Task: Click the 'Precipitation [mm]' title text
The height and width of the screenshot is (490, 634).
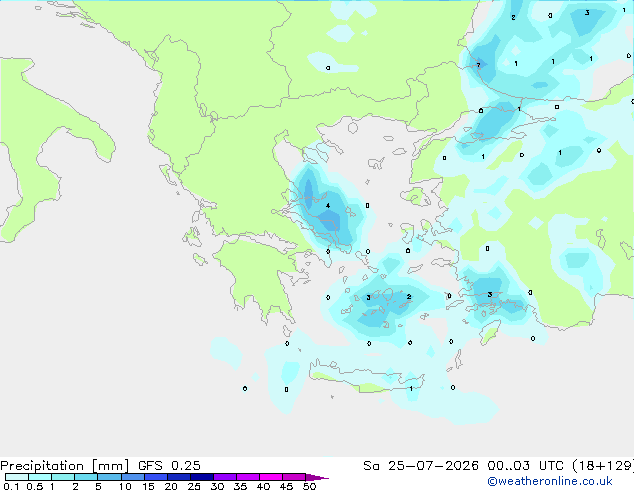Action: [64, 466]
